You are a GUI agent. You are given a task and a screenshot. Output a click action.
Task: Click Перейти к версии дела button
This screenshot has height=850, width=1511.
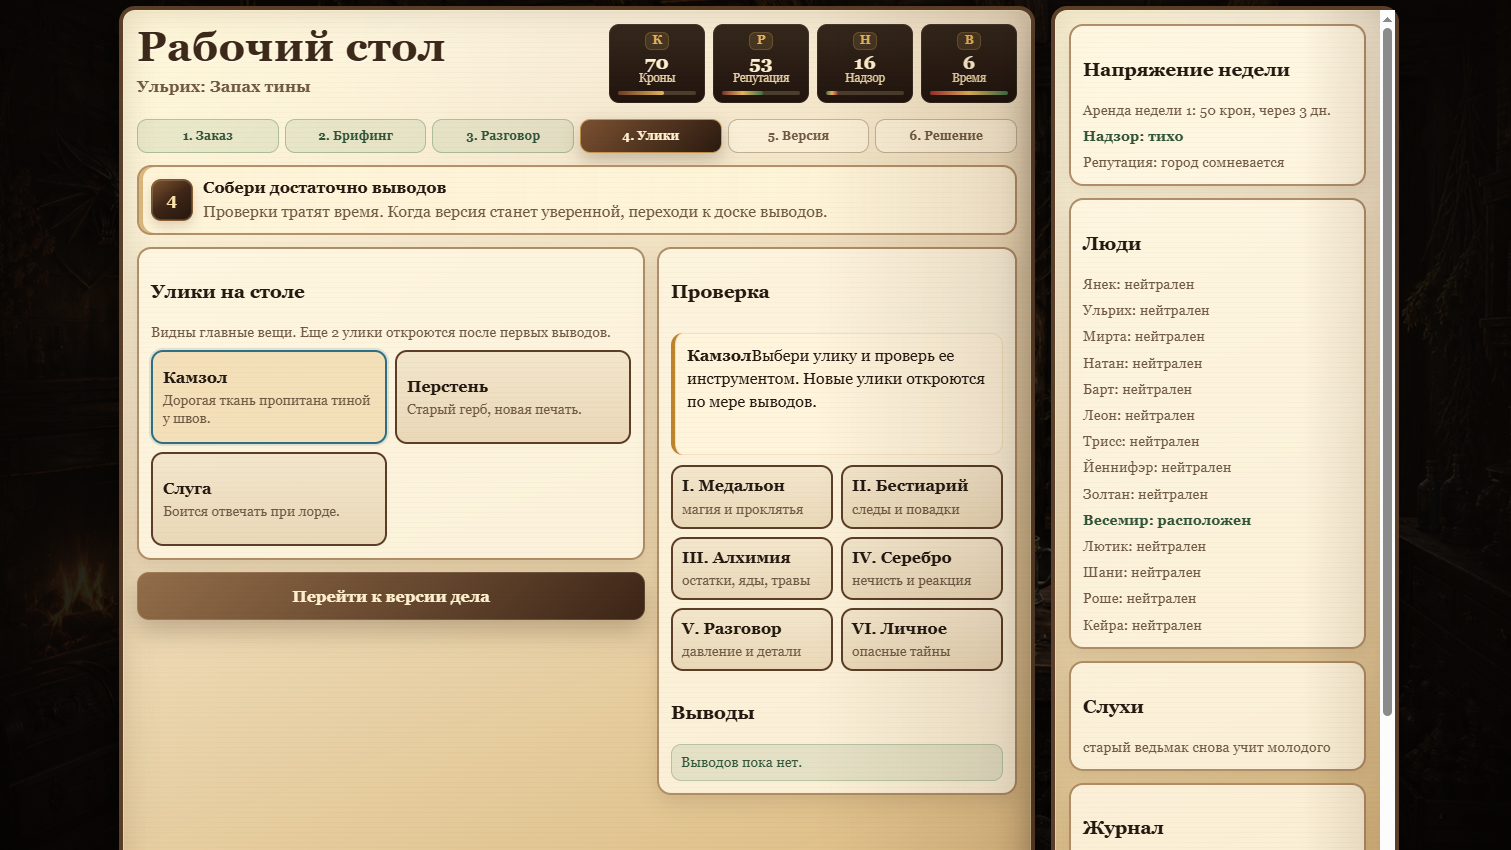coord(391,596)
